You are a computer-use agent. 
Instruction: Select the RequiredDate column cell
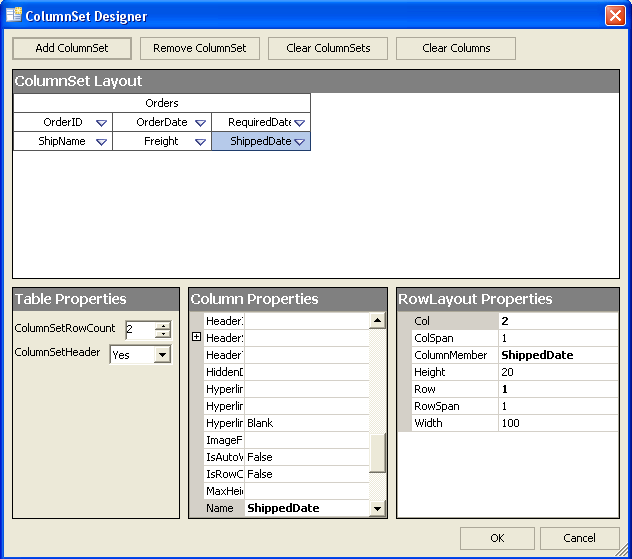point(261,122)
